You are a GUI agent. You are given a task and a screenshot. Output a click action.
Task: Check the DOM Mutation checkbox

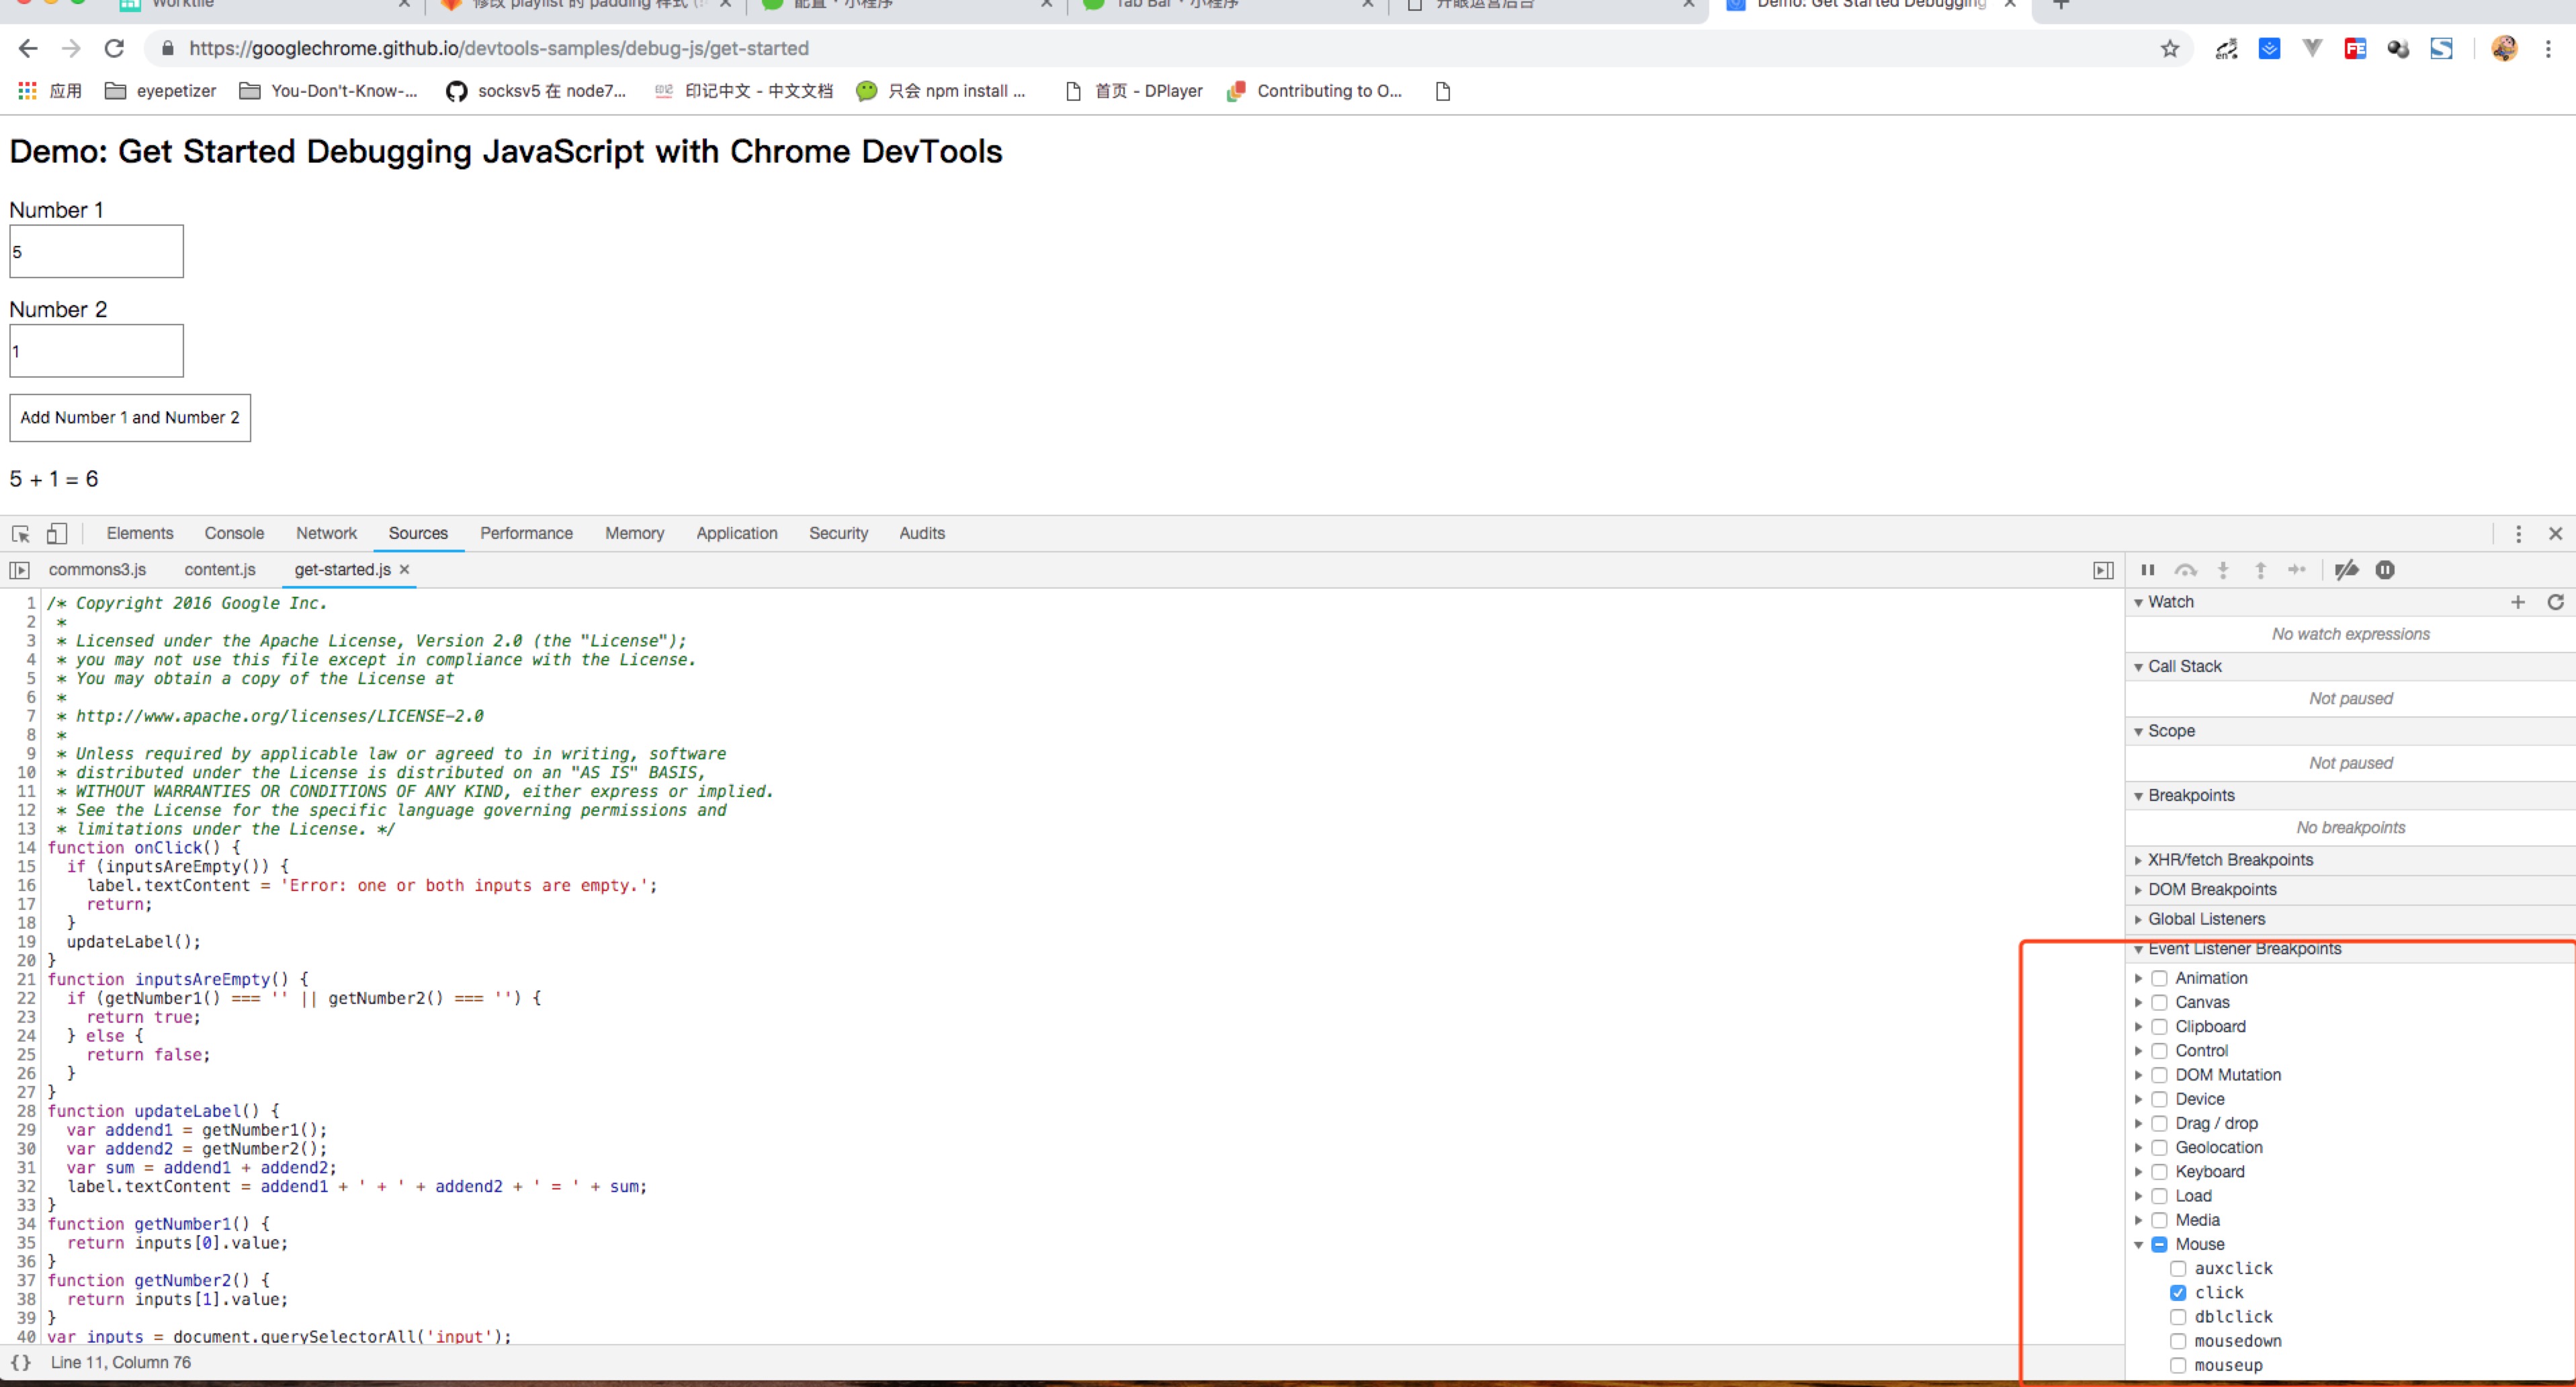tap(2159, 1075)
